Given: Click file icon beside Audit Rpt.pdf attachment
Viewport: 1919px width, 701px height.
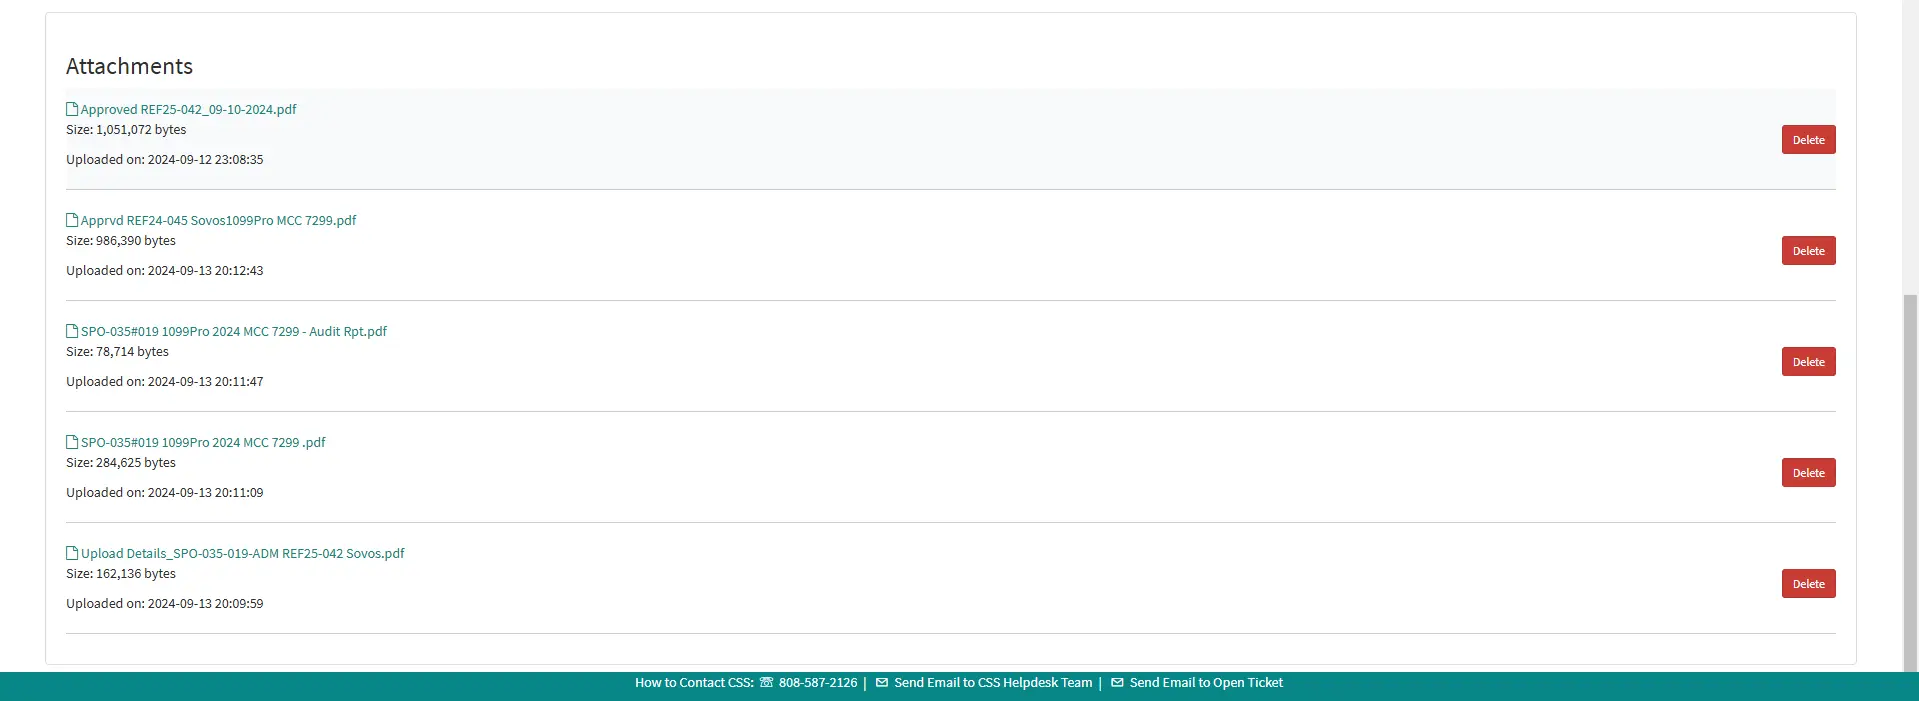Looking at the screenshot, I should click(72, 331).
